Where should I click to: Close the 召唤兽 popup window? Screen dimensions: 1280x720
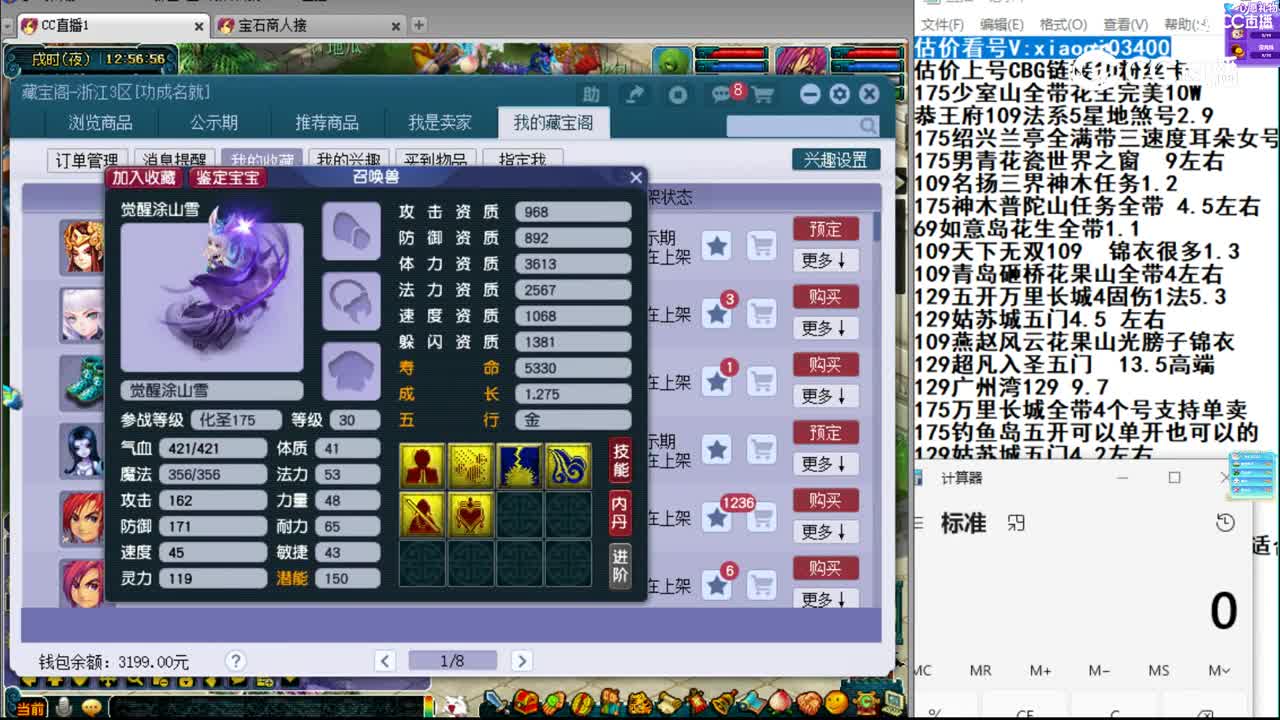(x=636, y=177)
